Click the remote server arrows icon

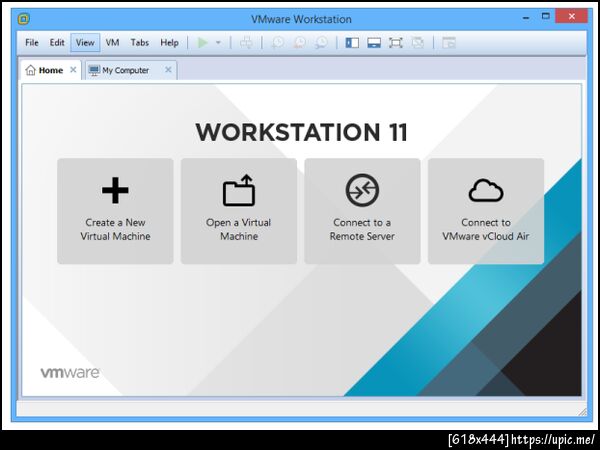click(x=362, y=190)
